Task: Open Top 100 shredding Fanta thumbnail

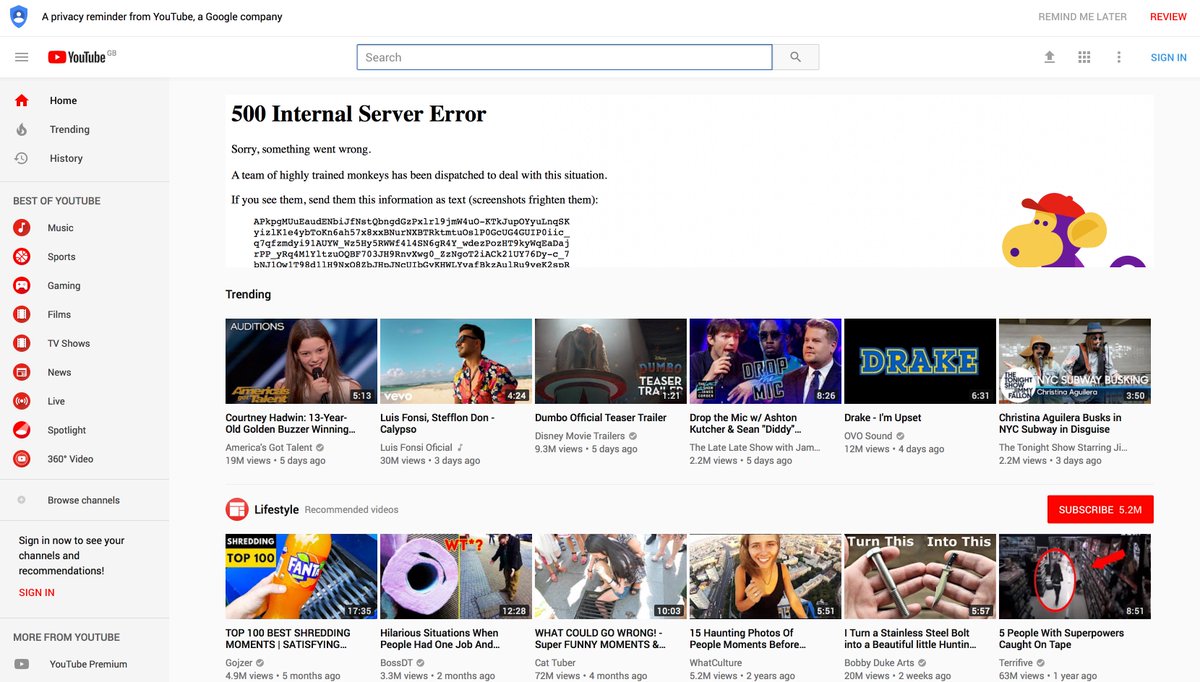Action: click(301, 576)
